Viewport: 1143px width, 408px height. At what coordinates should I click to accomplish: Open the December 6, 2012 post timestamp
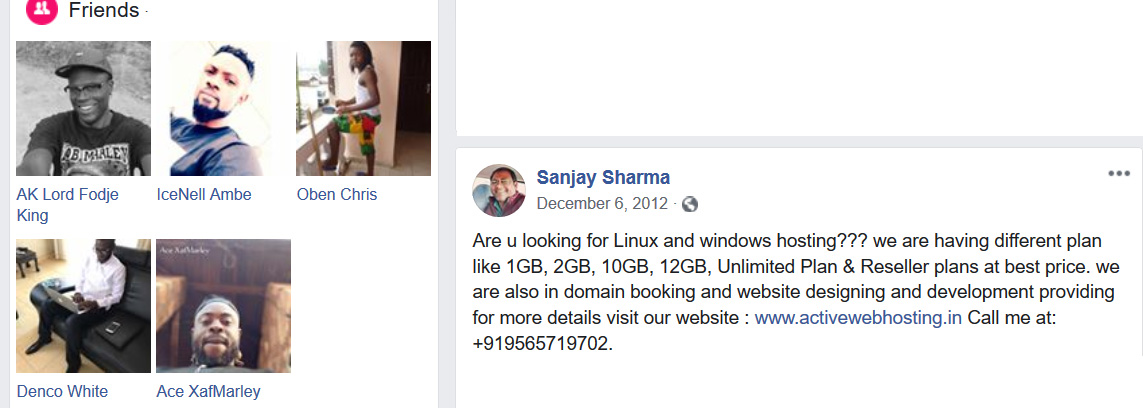coord(602,204)
